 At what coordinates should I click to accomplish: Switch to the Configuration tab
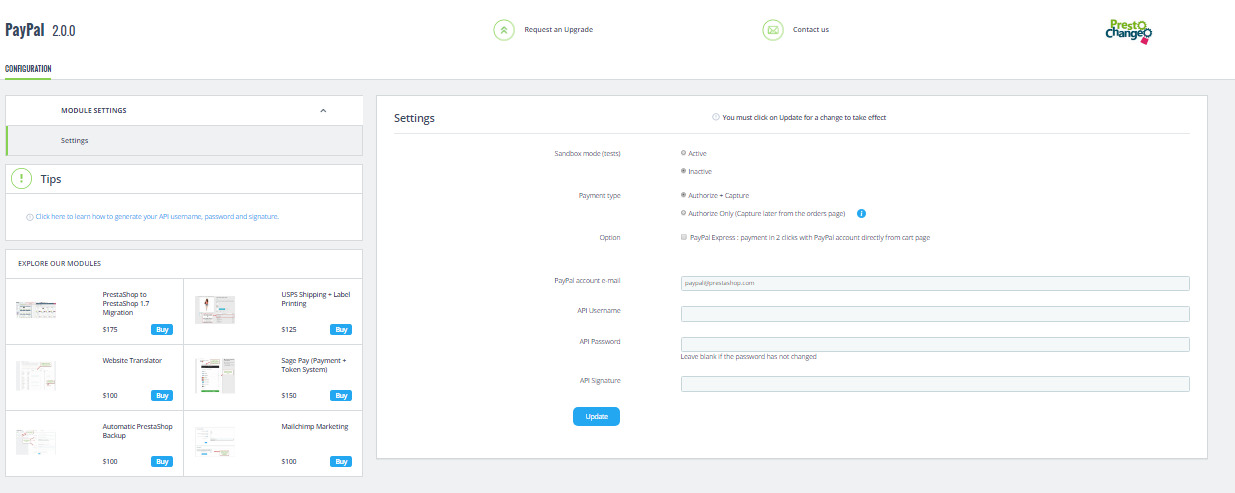[x=28, y=69]
